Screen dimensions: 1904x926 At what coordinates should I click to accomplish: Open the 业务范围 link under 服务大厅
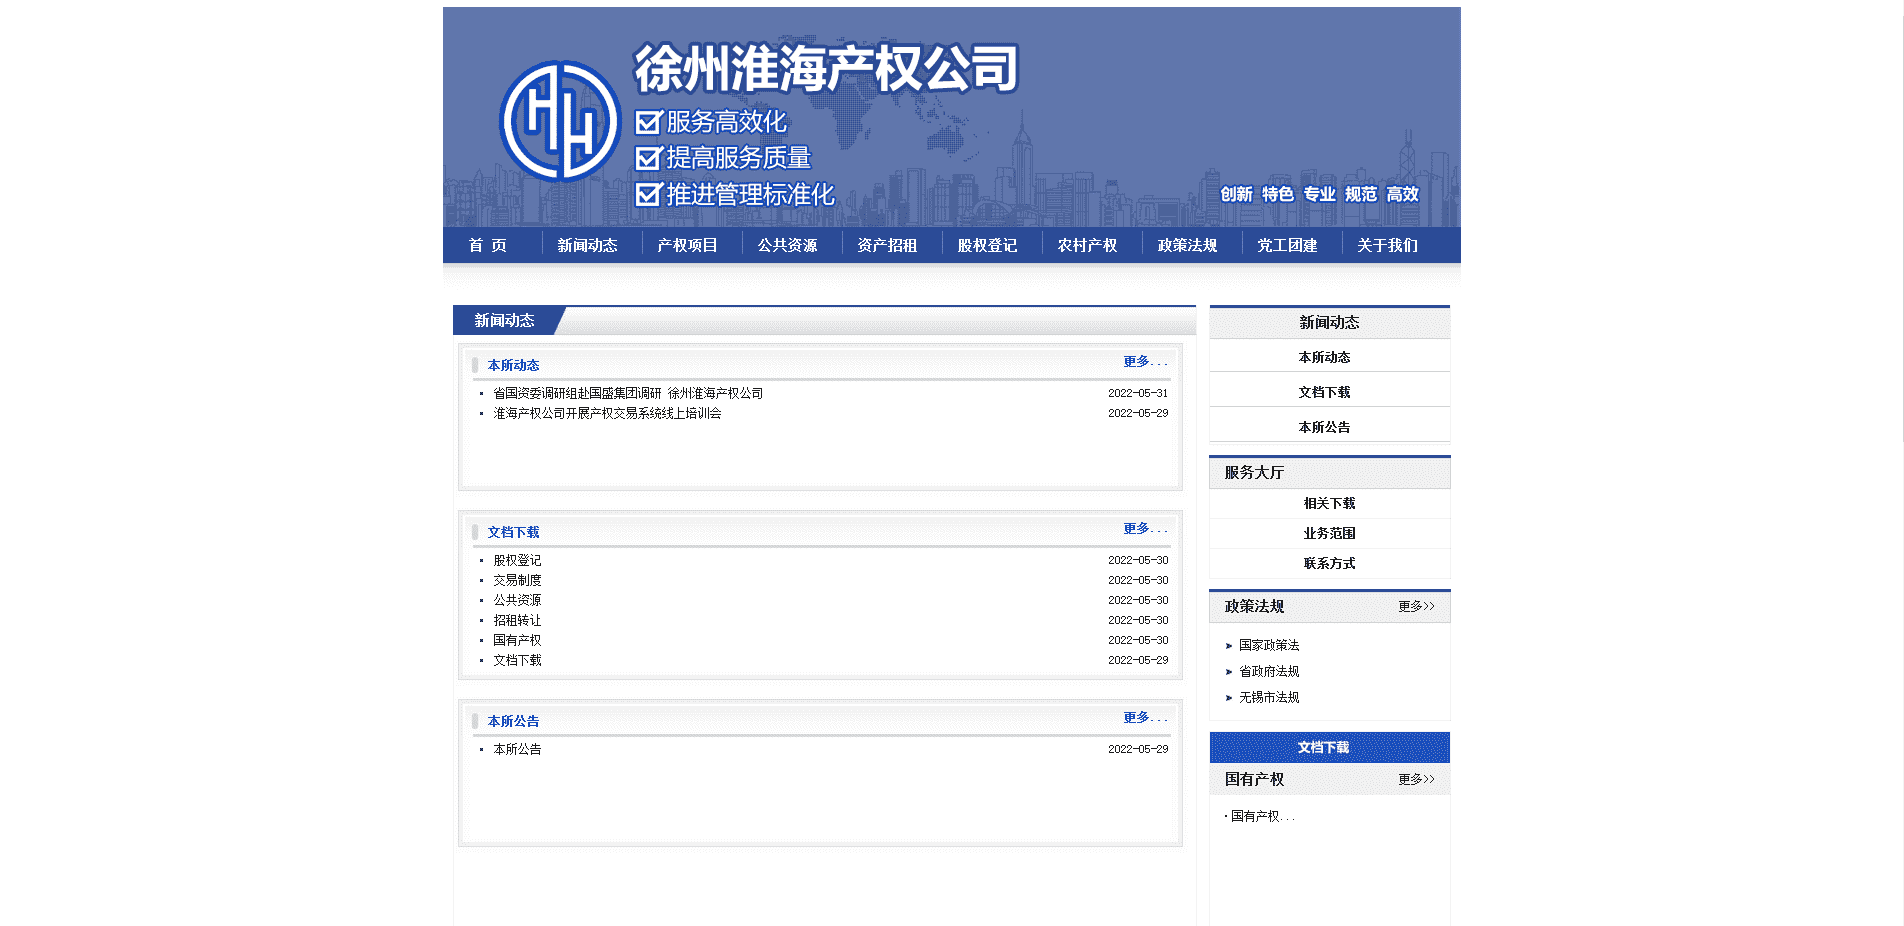(1329, 534)
